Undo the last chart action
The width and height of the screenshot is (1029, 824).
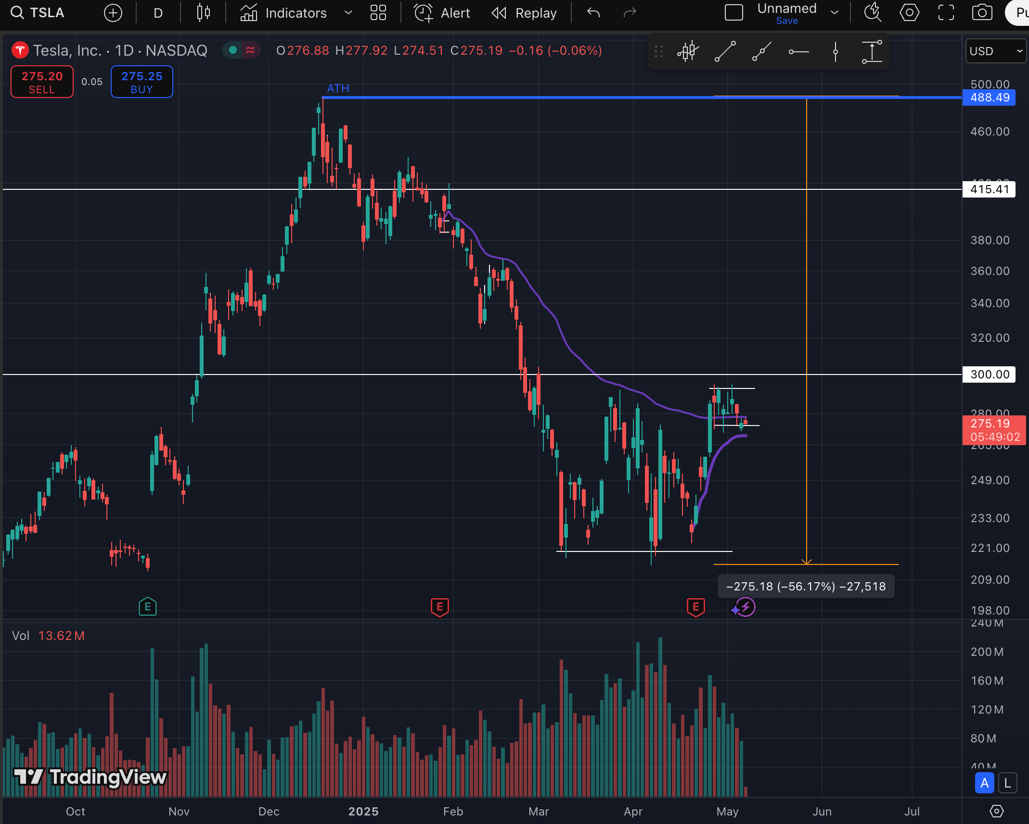pyautogui.click(x=593, y=13)
